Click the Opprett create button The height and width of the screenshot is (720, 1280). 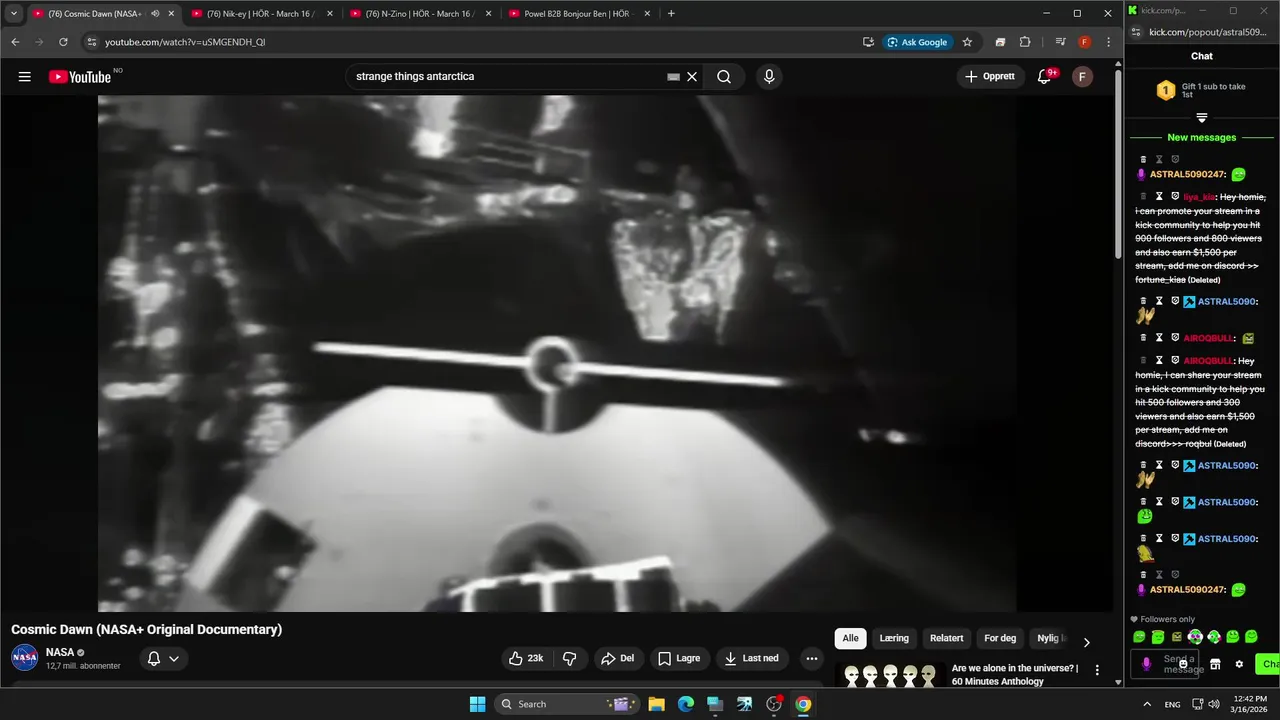point(990,77)
